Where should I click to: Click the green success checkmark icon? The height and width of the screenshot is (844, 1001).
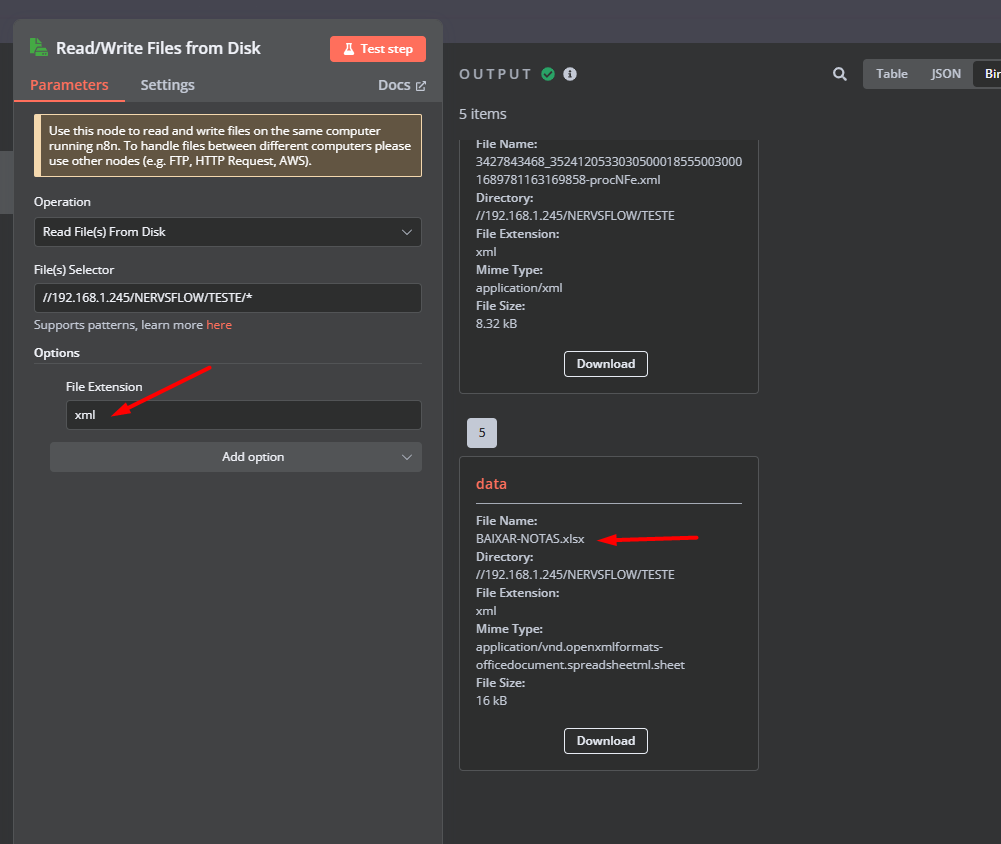point(548,74)
